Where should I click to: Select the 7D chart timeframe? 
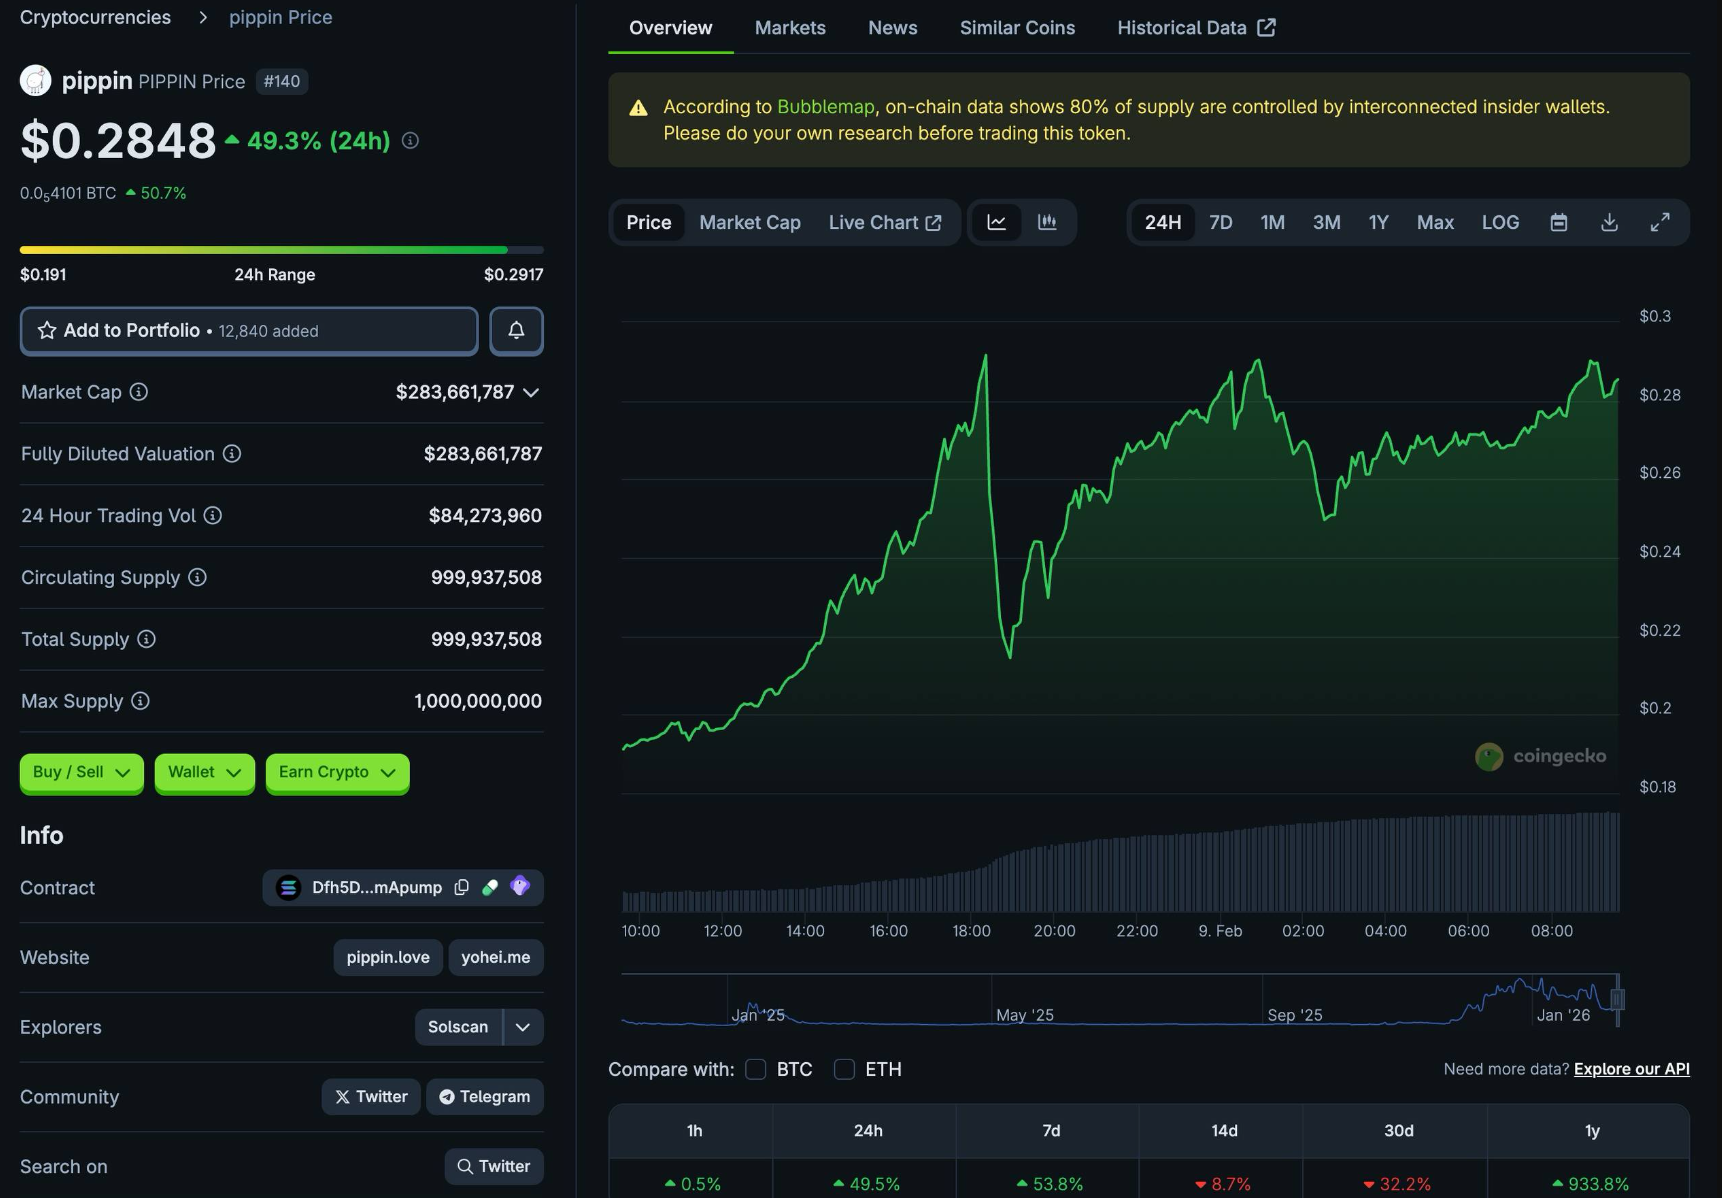point(1220,222)
